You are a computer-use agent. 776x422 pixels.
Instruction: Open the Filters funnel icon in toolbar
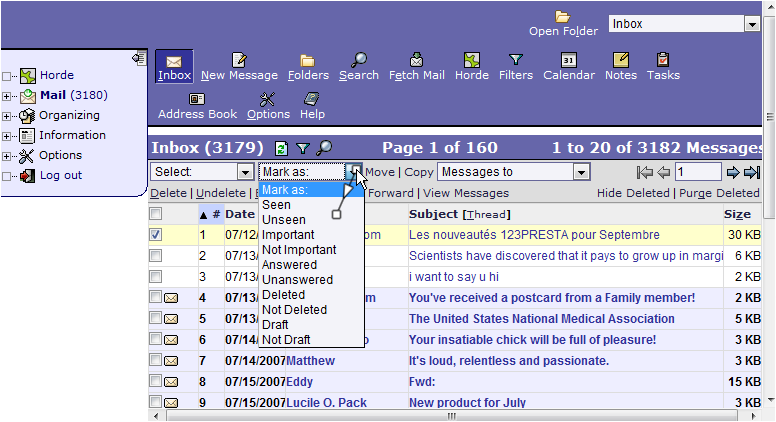[x=515, y=61]
